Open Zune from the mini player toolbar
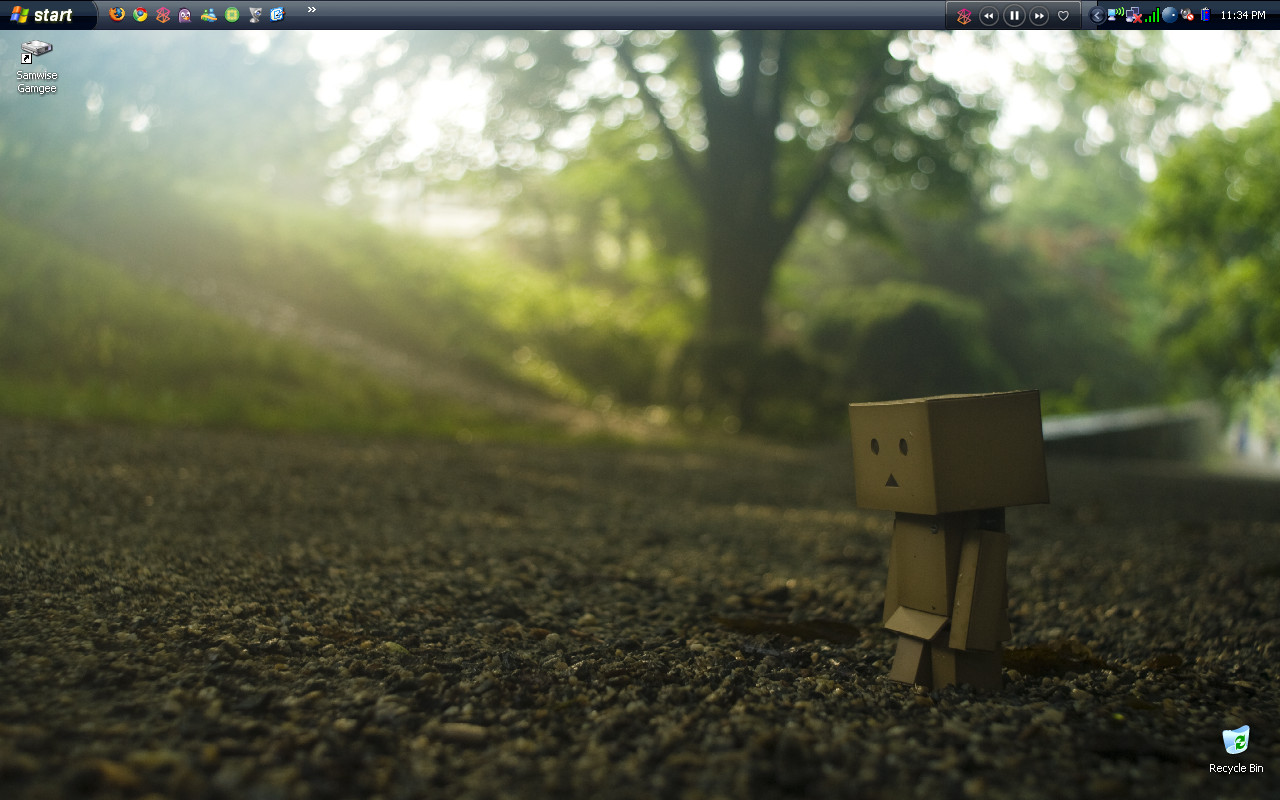The width and height of the screenshot is (1280, 800). point(964,16)
